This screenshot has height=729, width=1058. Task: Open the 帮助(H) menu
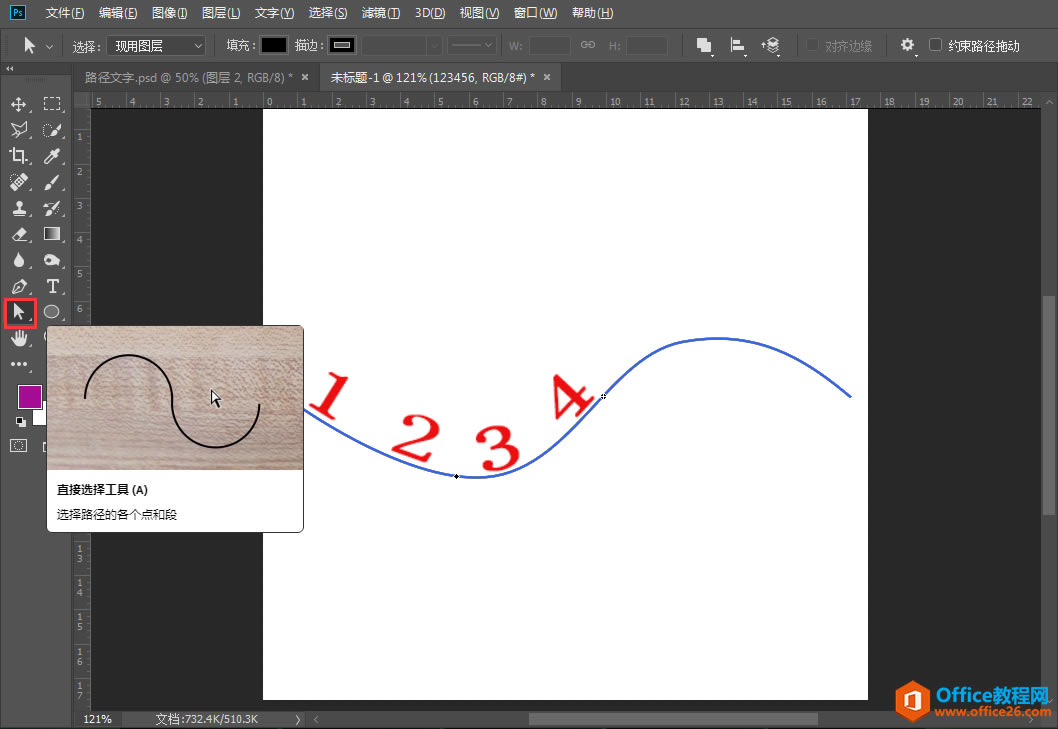point(592,13)
